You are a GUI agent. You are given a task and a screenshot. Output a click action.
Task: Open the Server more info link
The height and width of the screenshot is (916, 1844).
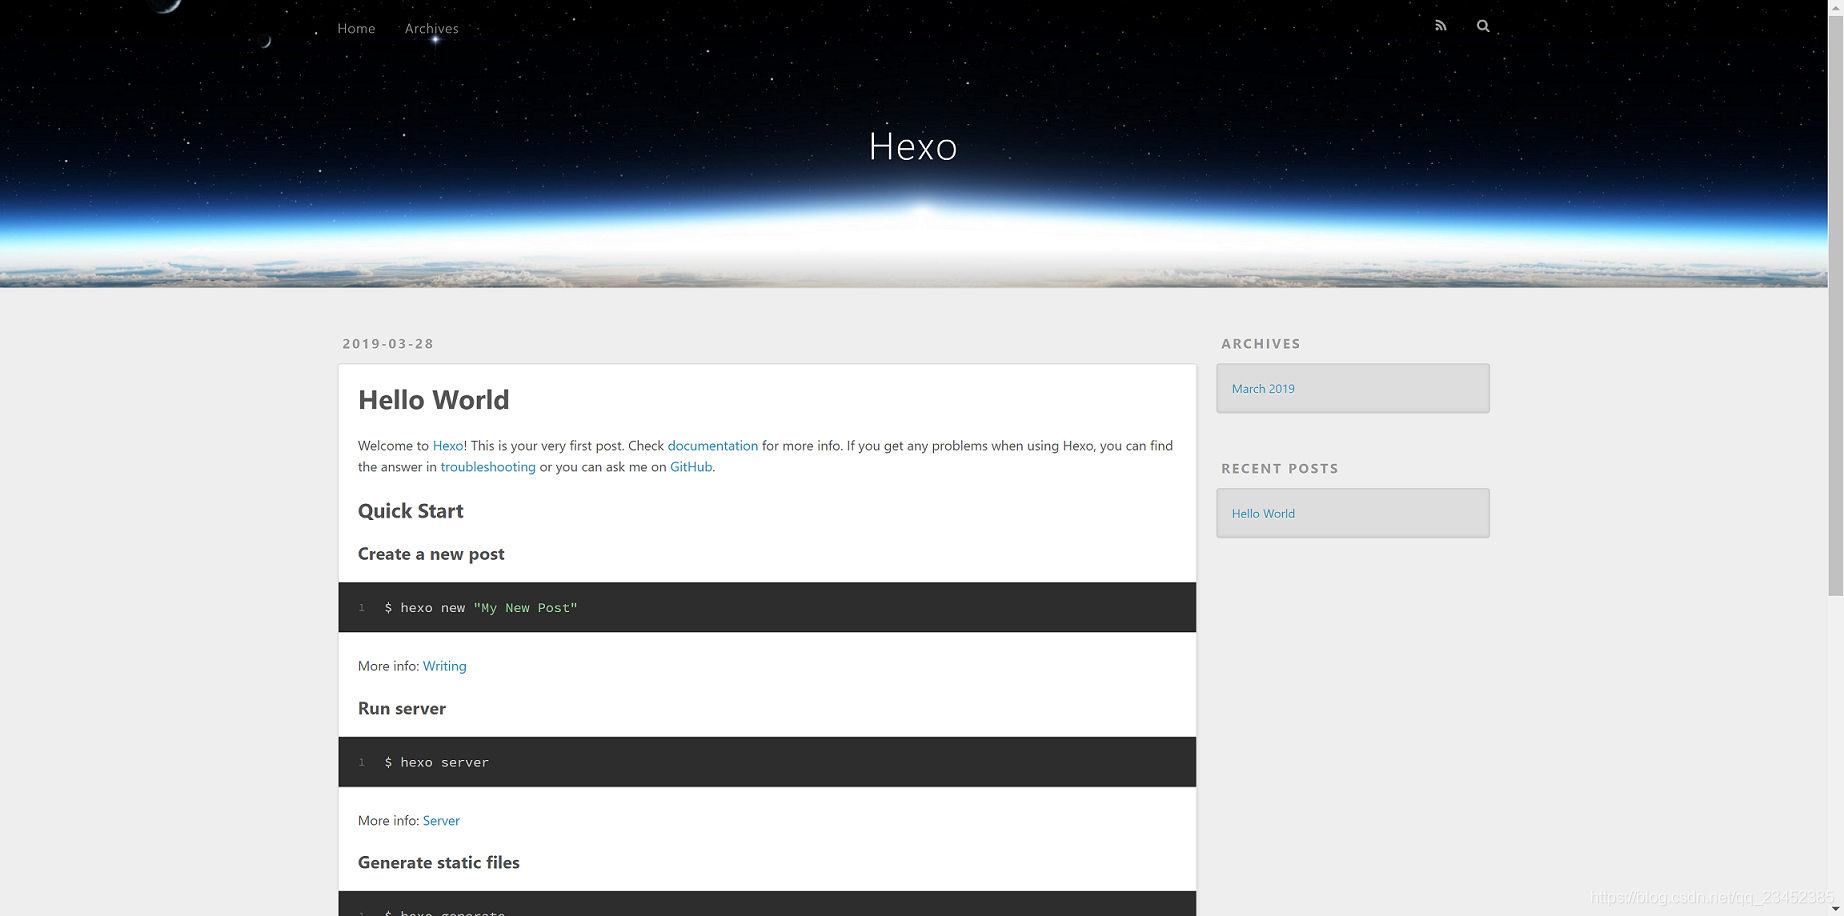(x=441, y=821)
